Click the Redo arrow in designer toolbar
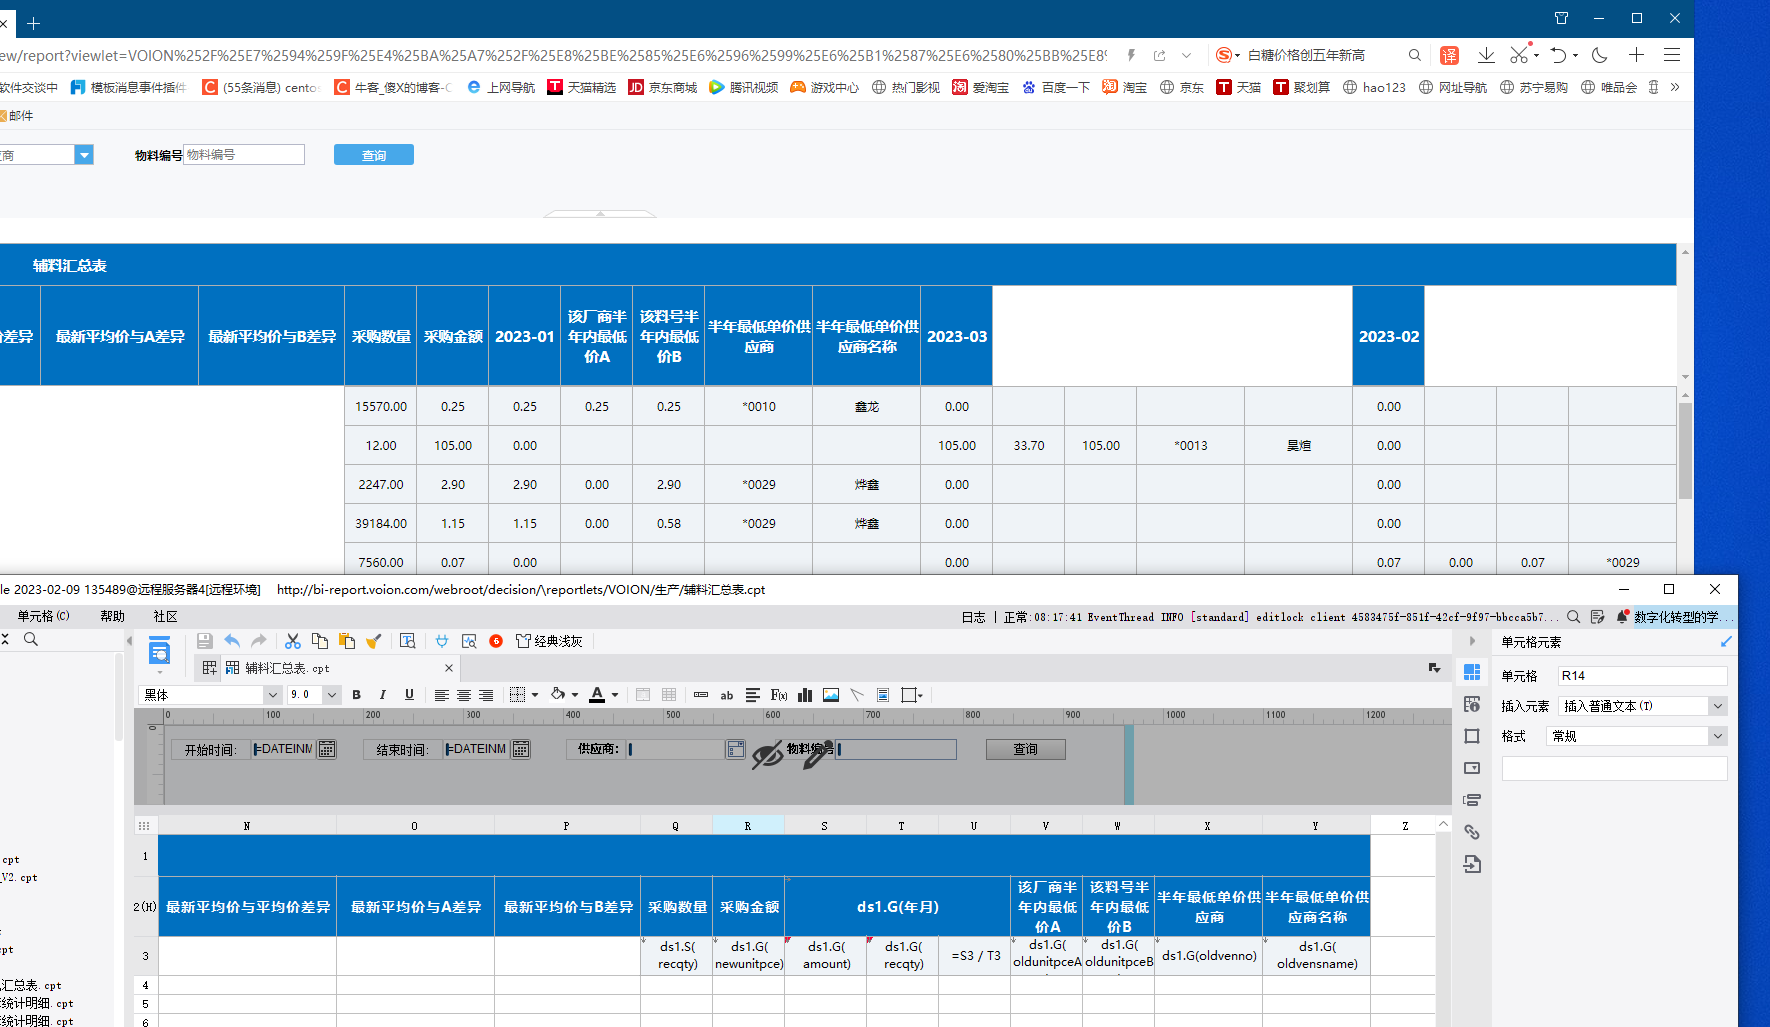 [x=259, y=641]
